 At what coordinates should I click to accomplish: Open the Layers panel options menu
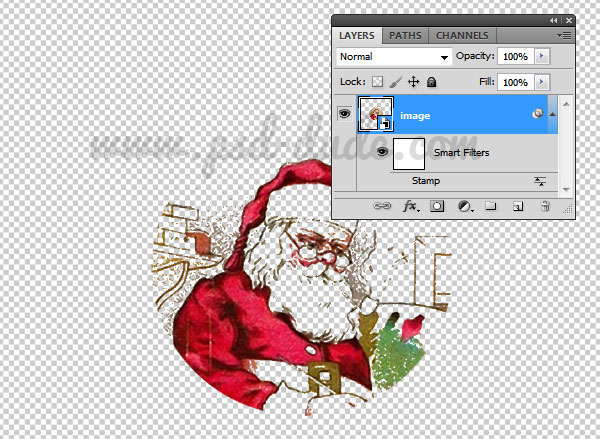564,36
